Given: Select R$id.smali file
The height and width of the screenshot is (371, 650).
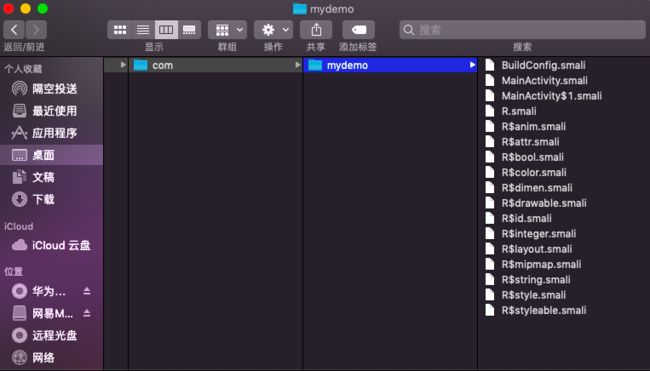Looking at the screenshot, I should [526, 218].
